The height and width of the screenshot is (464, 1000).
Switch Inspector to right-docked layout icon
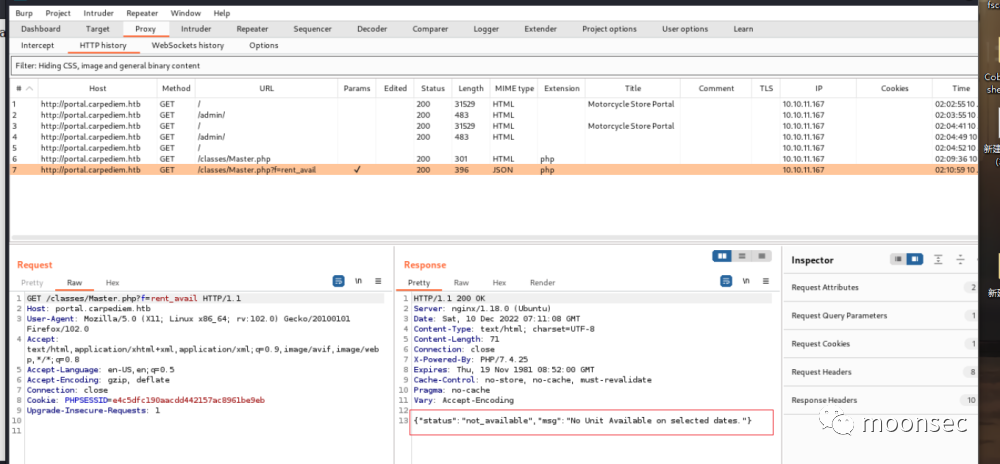pos(915,259)
